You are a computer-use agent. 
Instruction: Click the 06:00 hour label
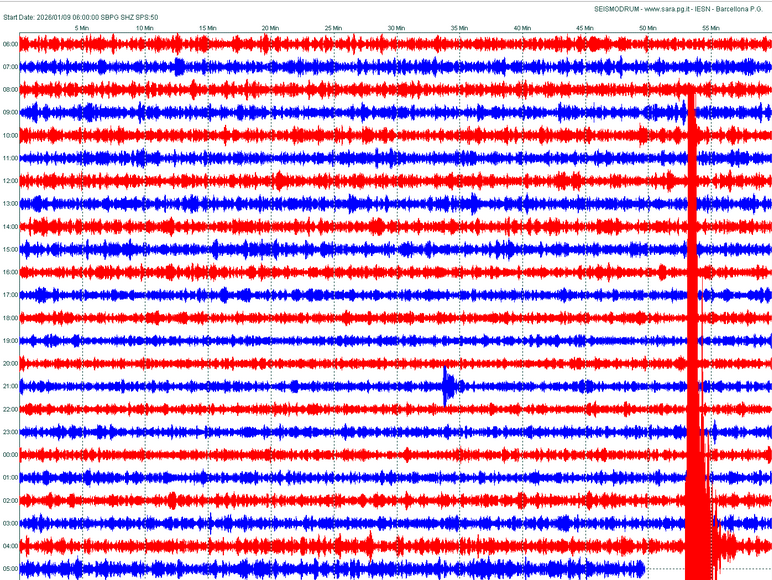[x=10, y=44]
